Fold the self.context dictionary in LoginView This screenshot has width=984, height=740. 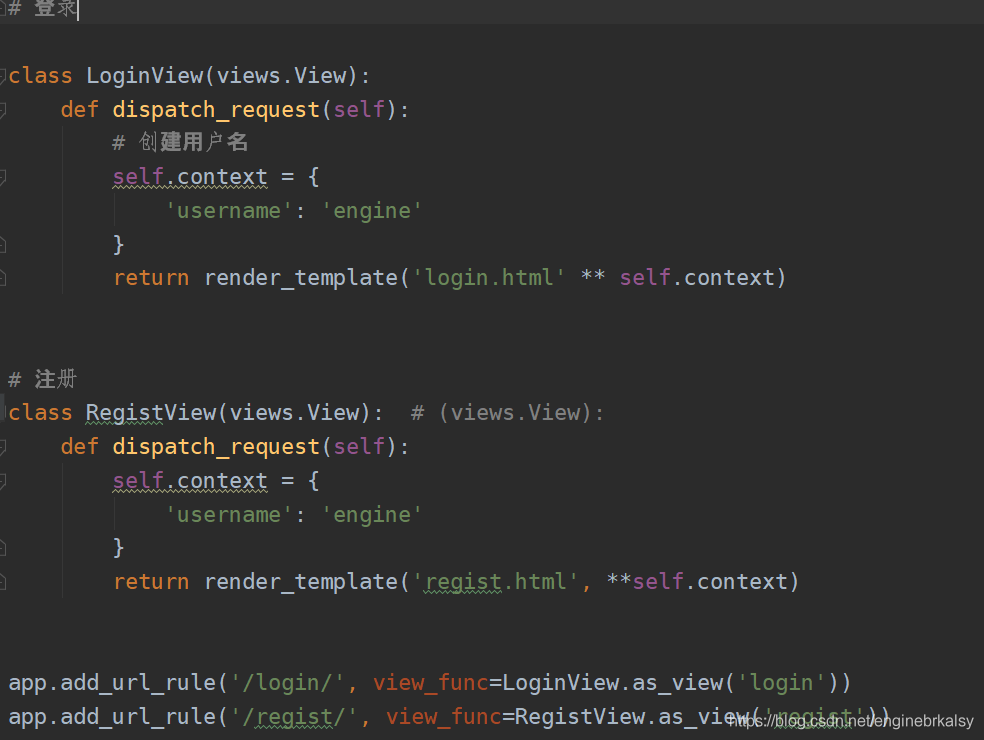pos(3,176)
